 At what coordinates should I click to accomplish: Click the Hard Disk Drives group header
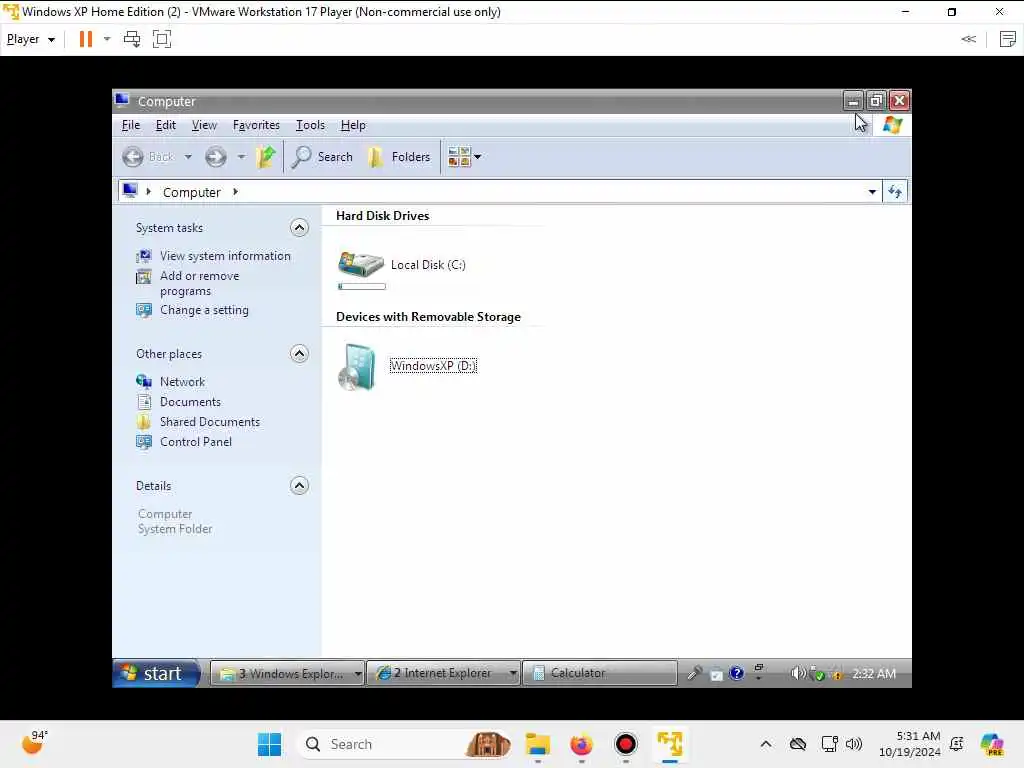point(383,216)
